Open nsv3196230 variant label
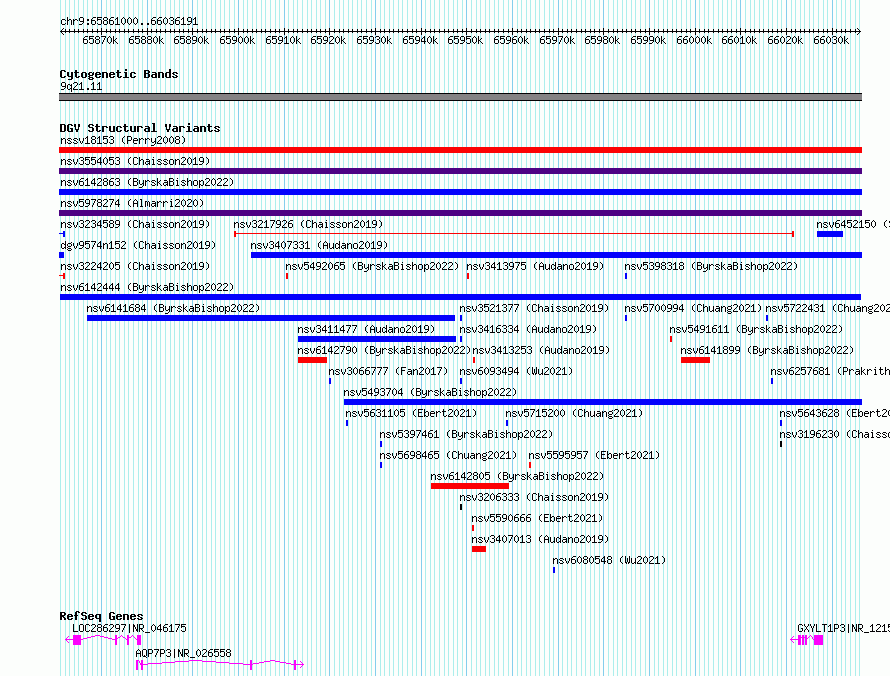 pyautogui.click(x=834, y=434)
